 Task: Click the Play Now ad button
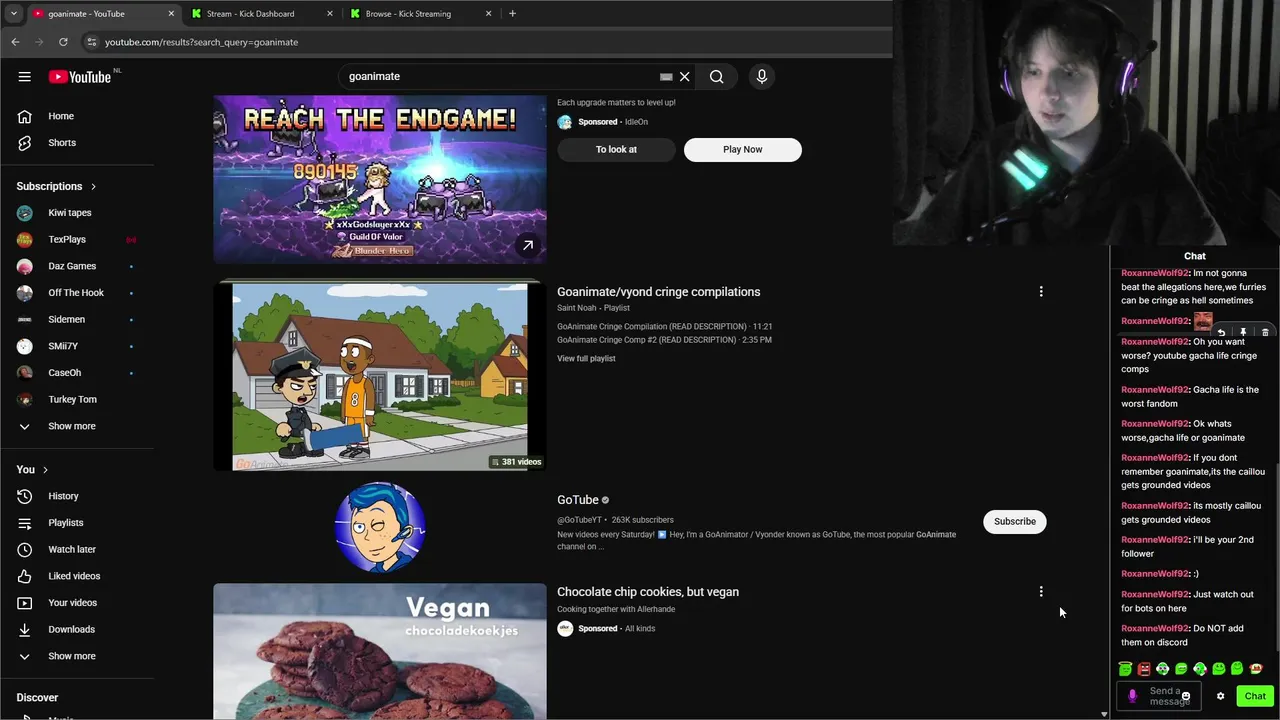[x=742, y=149]
